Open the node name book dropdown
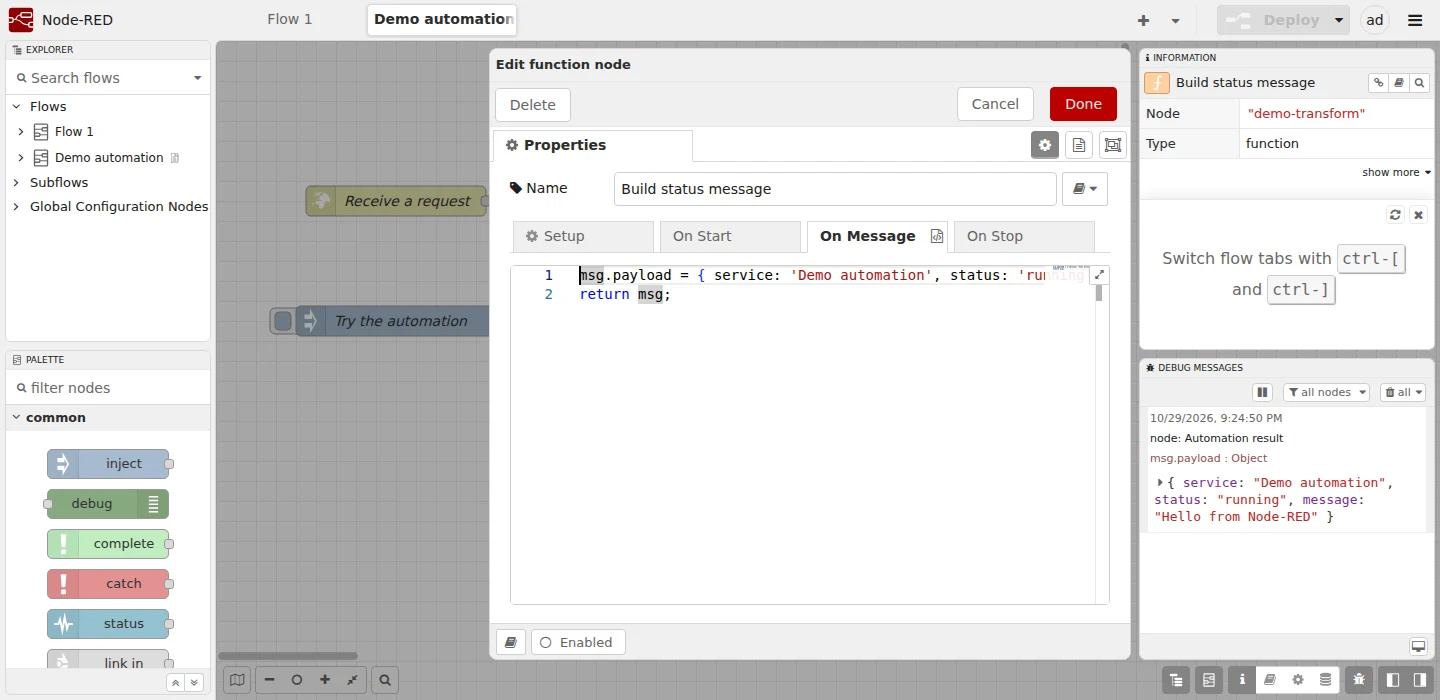The width and height of the screenshot is (1440, 700). coord(1085,188)
